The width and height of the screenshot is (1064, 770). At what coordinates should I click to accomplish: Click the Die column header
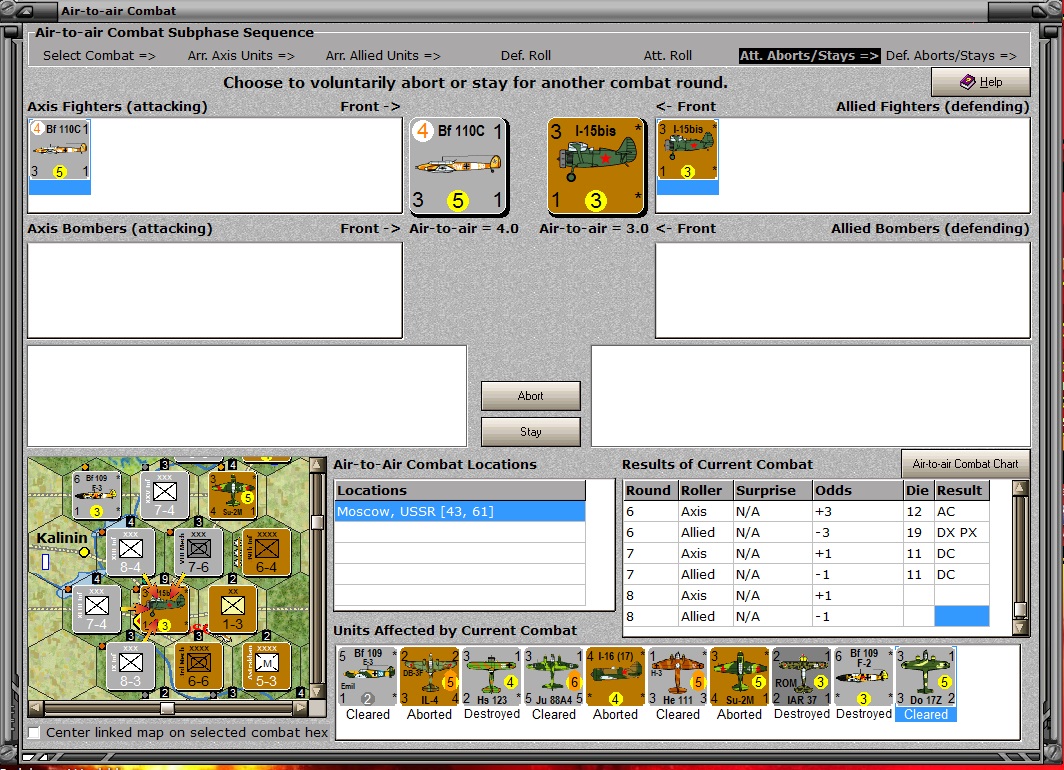pos(919,490)
